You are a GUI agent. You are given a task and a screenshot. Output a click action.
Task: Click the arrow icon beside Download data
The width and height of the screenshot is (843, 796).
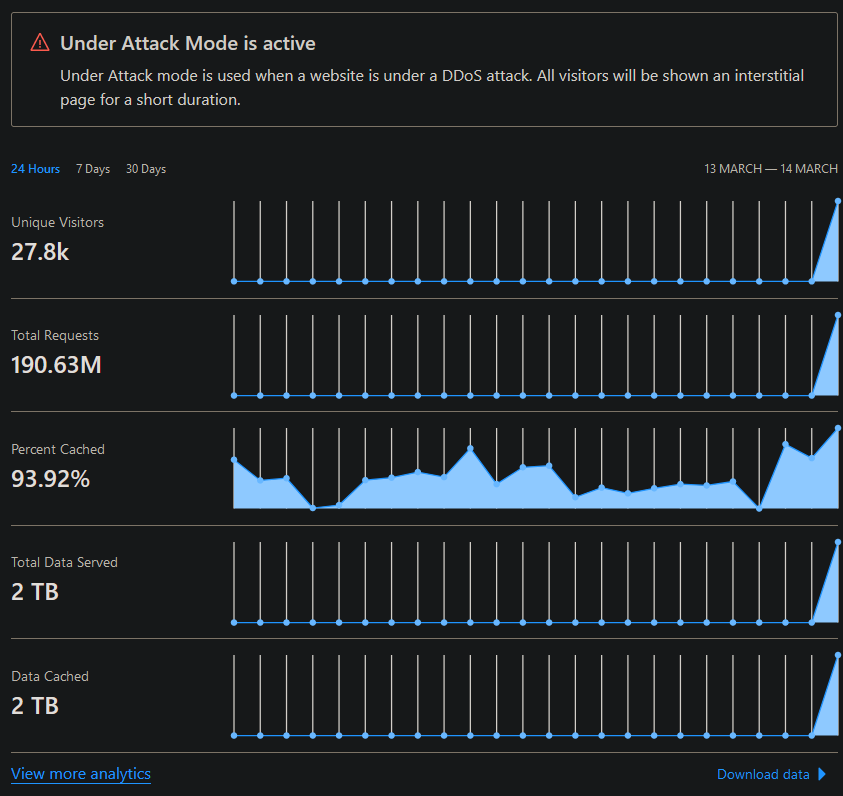click(x=823, y=774)
